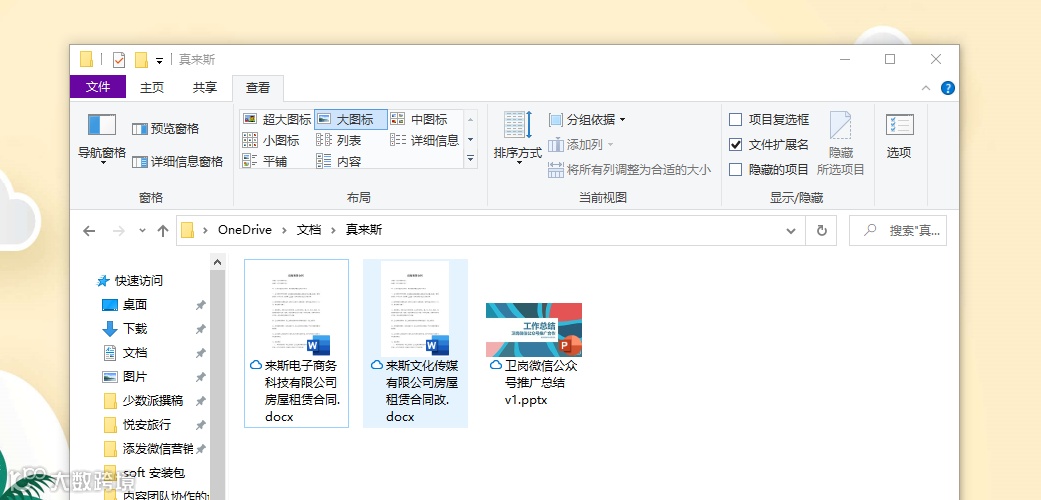The height and width of the screenshot is (500, 1041).
Task: Go forward with the forward arrow
Action: click(119, 230)
